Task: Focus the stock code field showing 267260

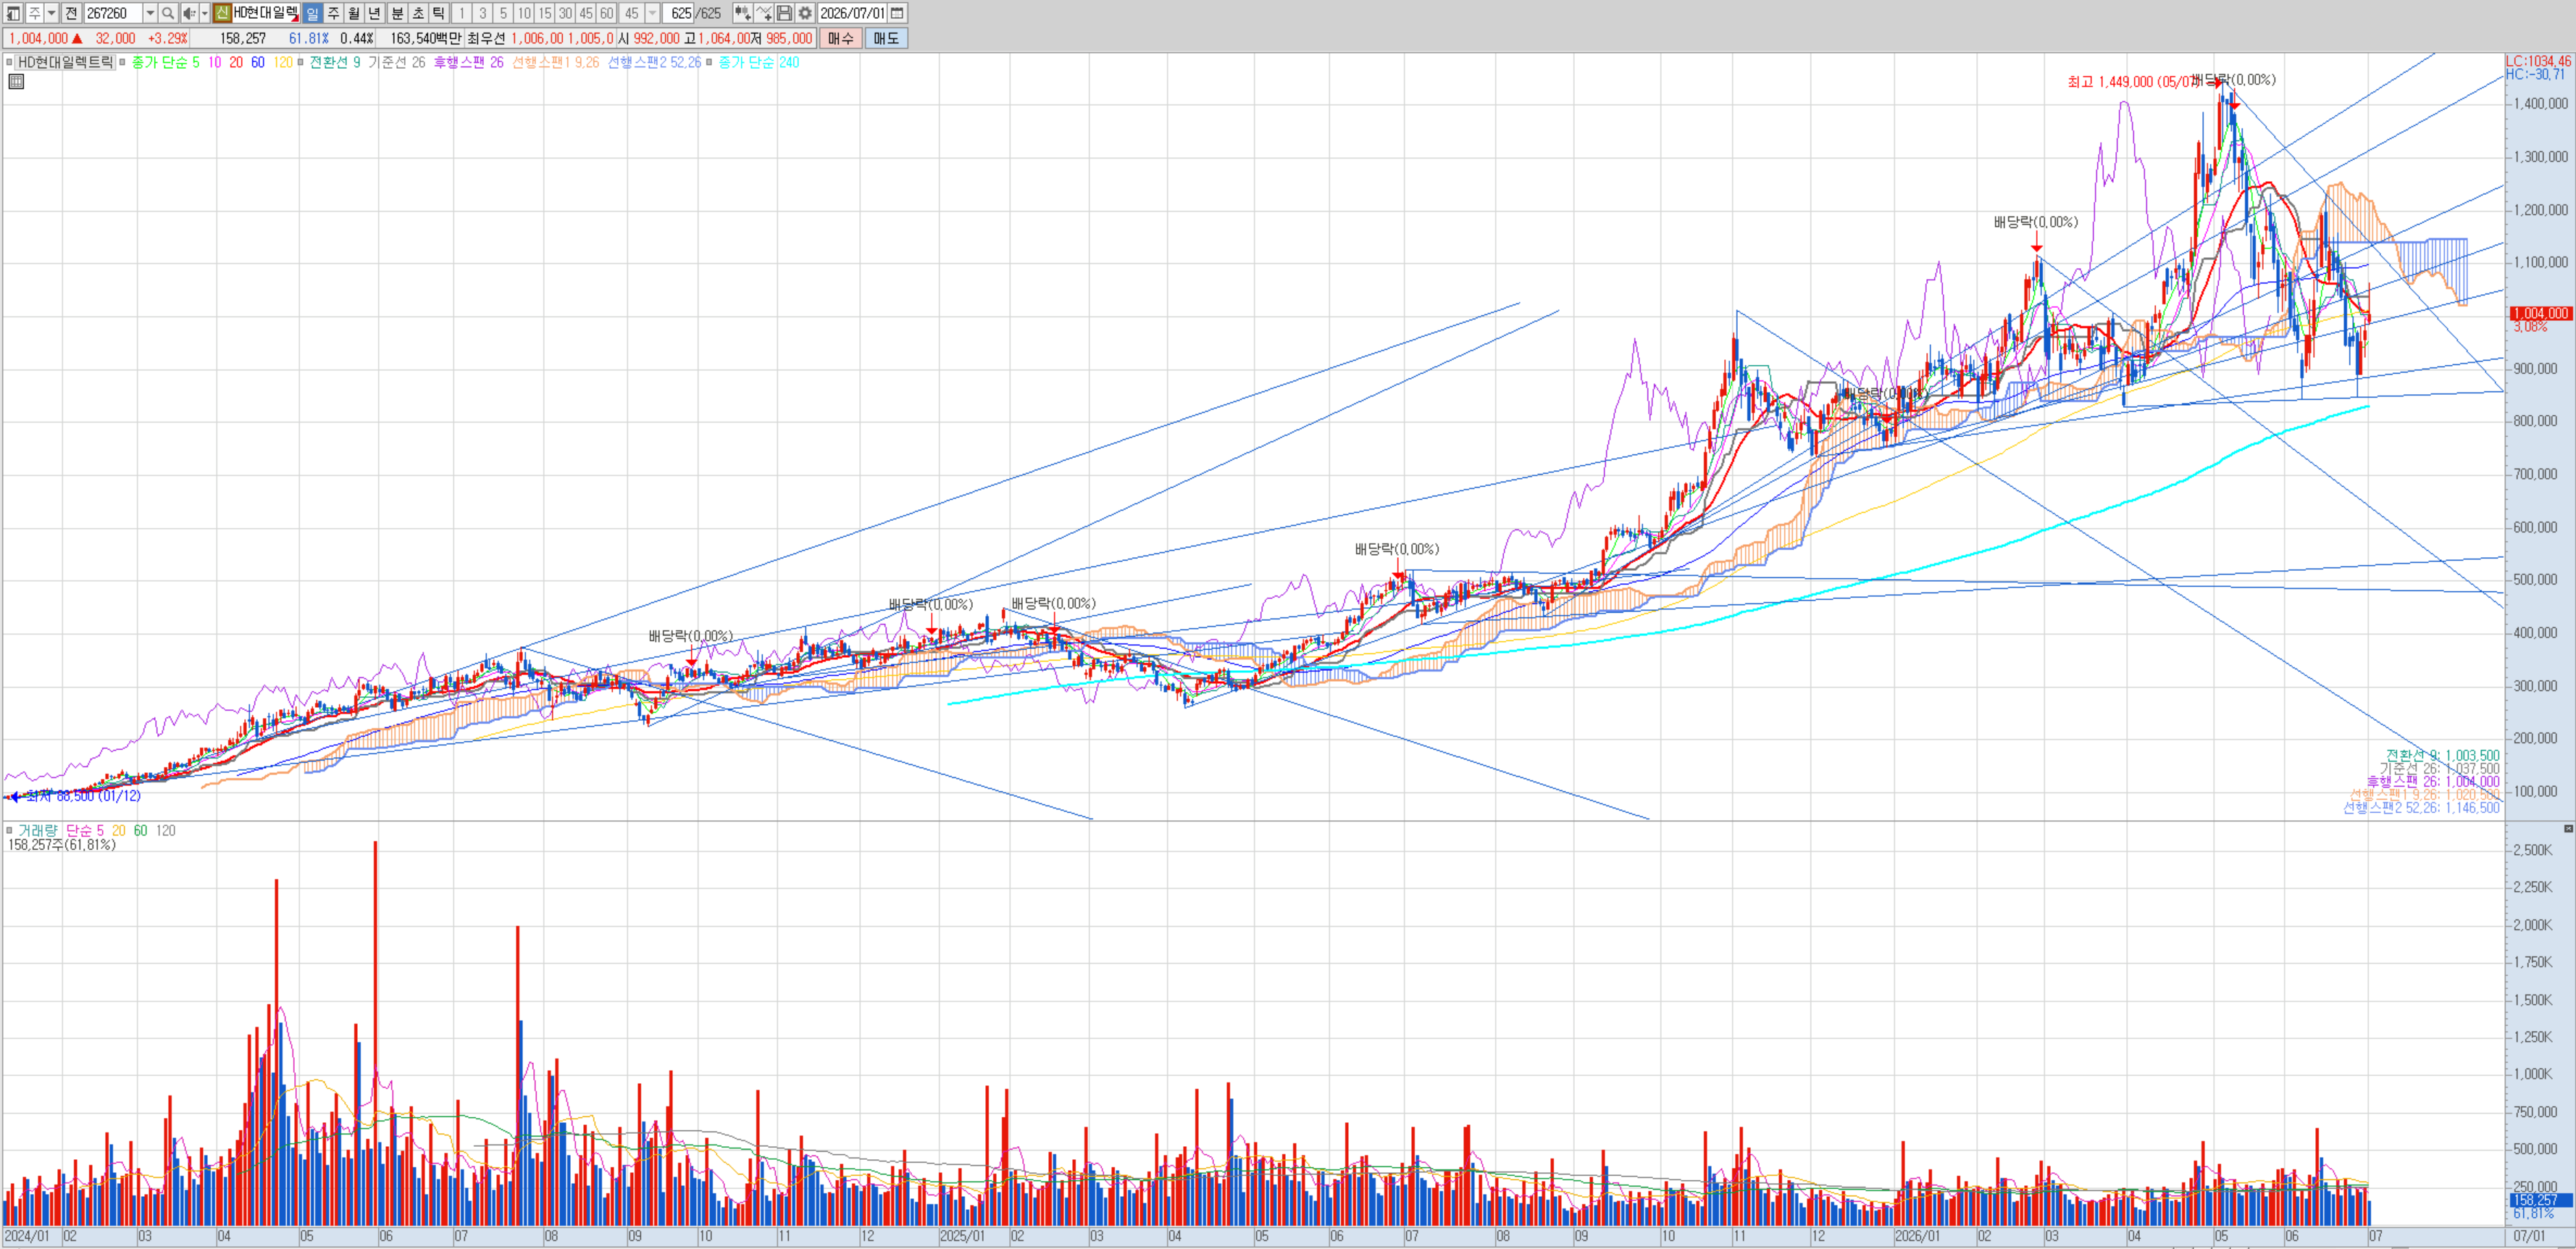Action: click(113, 13)
